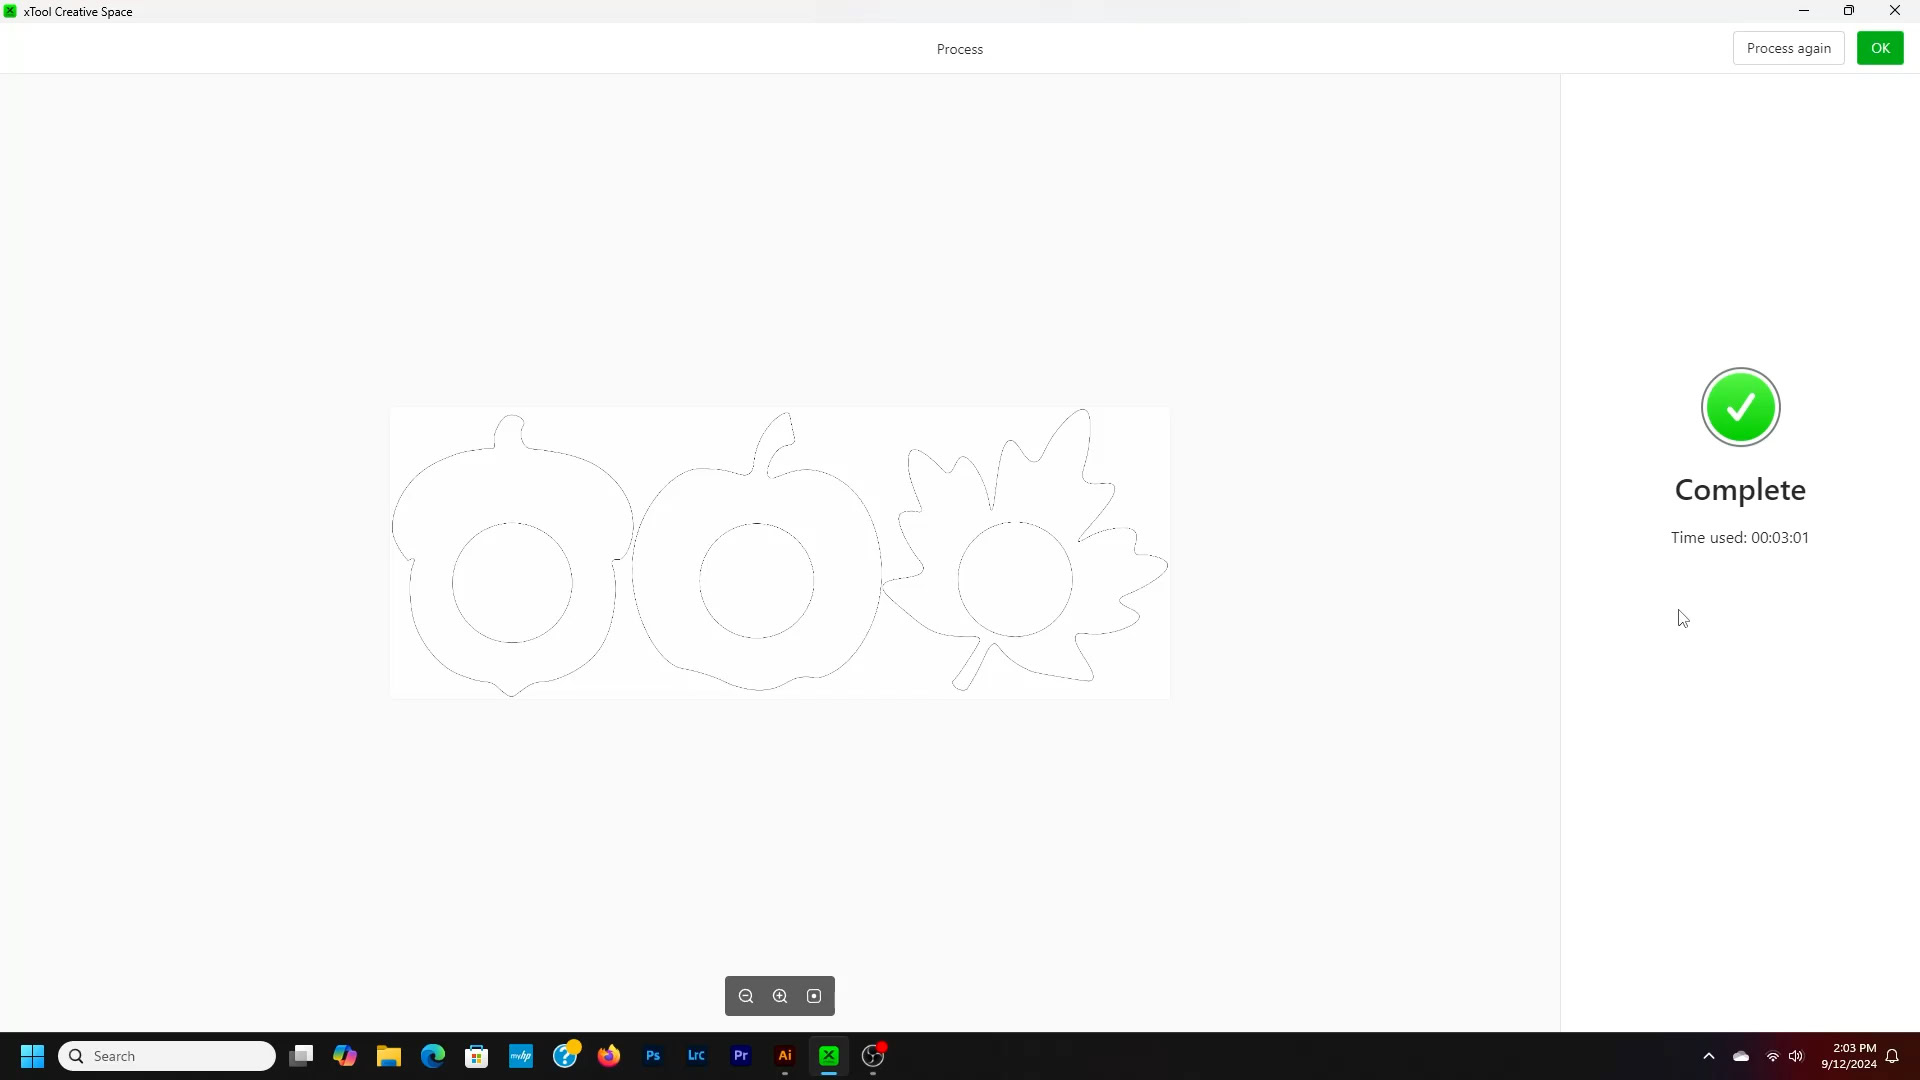Click the Process again button

1788,48
